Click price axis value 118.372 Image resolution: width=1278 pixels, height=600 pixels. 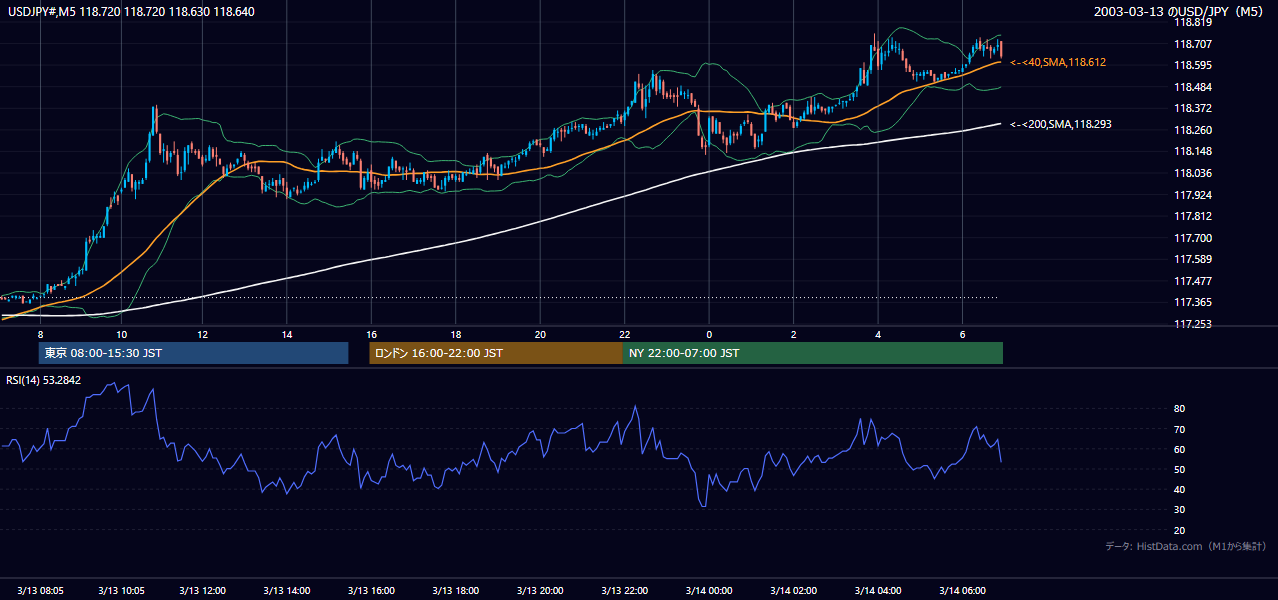1191,108
